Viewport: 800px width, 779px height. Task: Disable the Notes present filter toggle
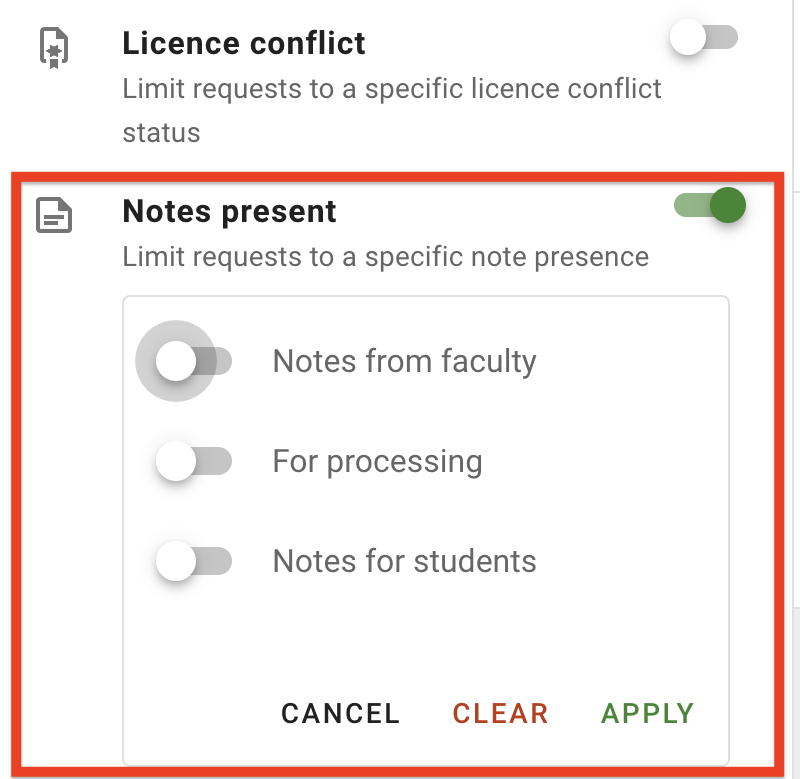coord(709,206)
